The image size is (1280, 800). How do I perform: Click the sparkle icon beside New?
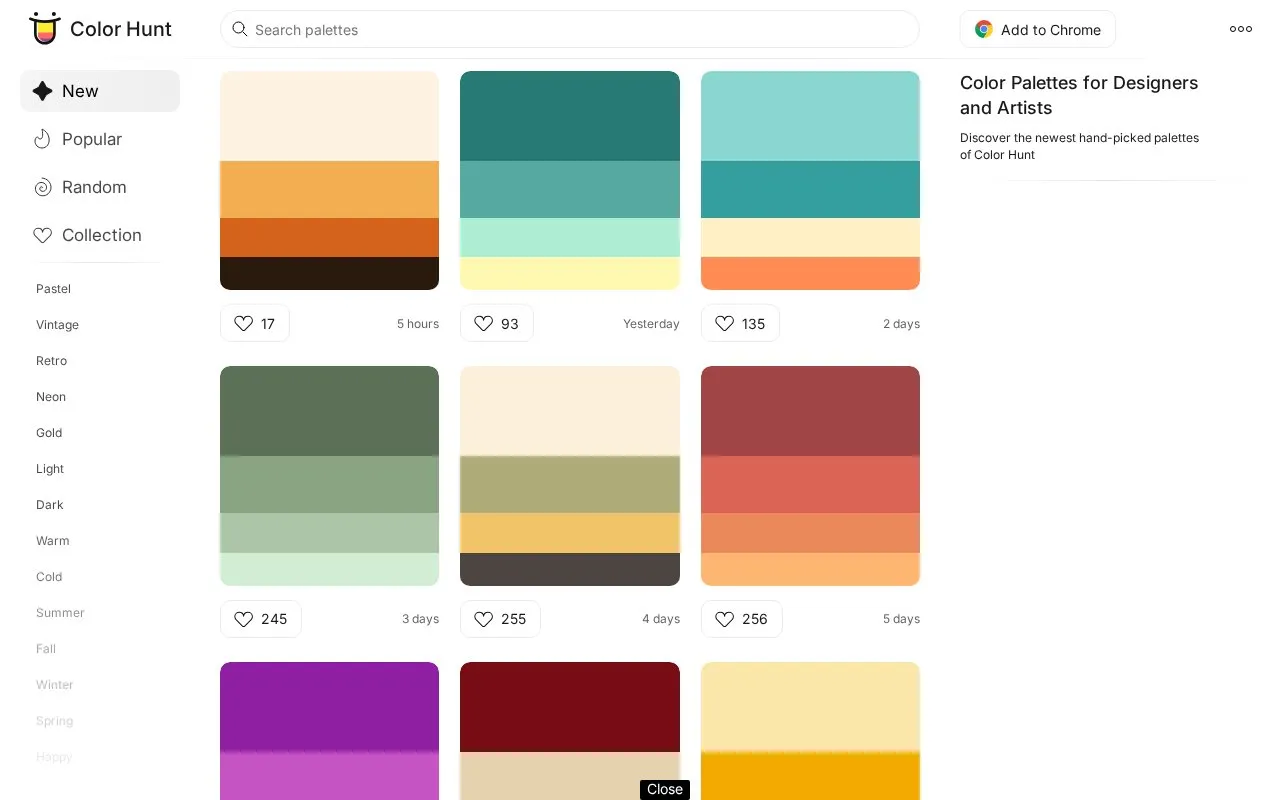[42, 91]
